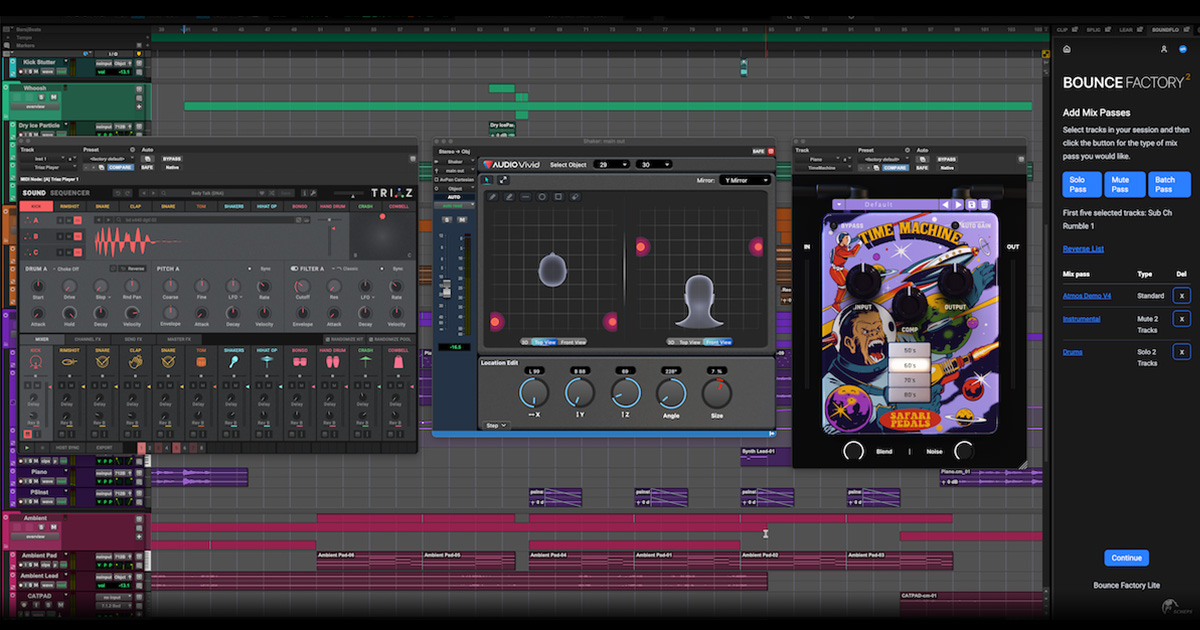Screen dimensions: 1200x630
Task: Open the Select Object dropdown showing 29
Action: 611,164
